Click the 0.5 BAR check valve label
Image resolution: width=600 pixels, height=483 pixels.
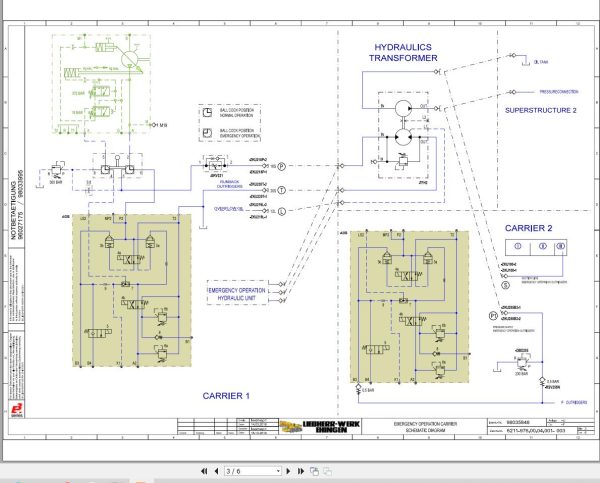tap(368, 390)
